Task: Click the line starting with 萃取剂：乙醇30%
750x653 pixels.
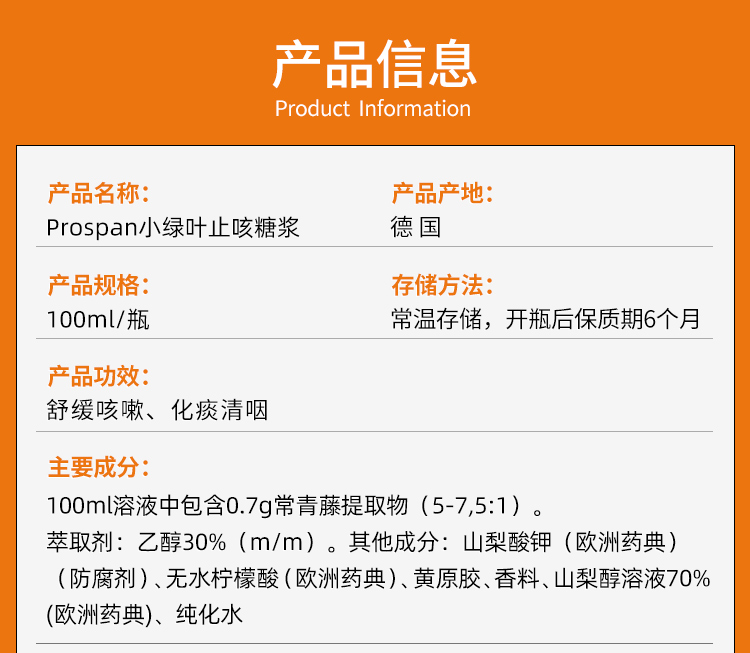Action: pos(362,542)
